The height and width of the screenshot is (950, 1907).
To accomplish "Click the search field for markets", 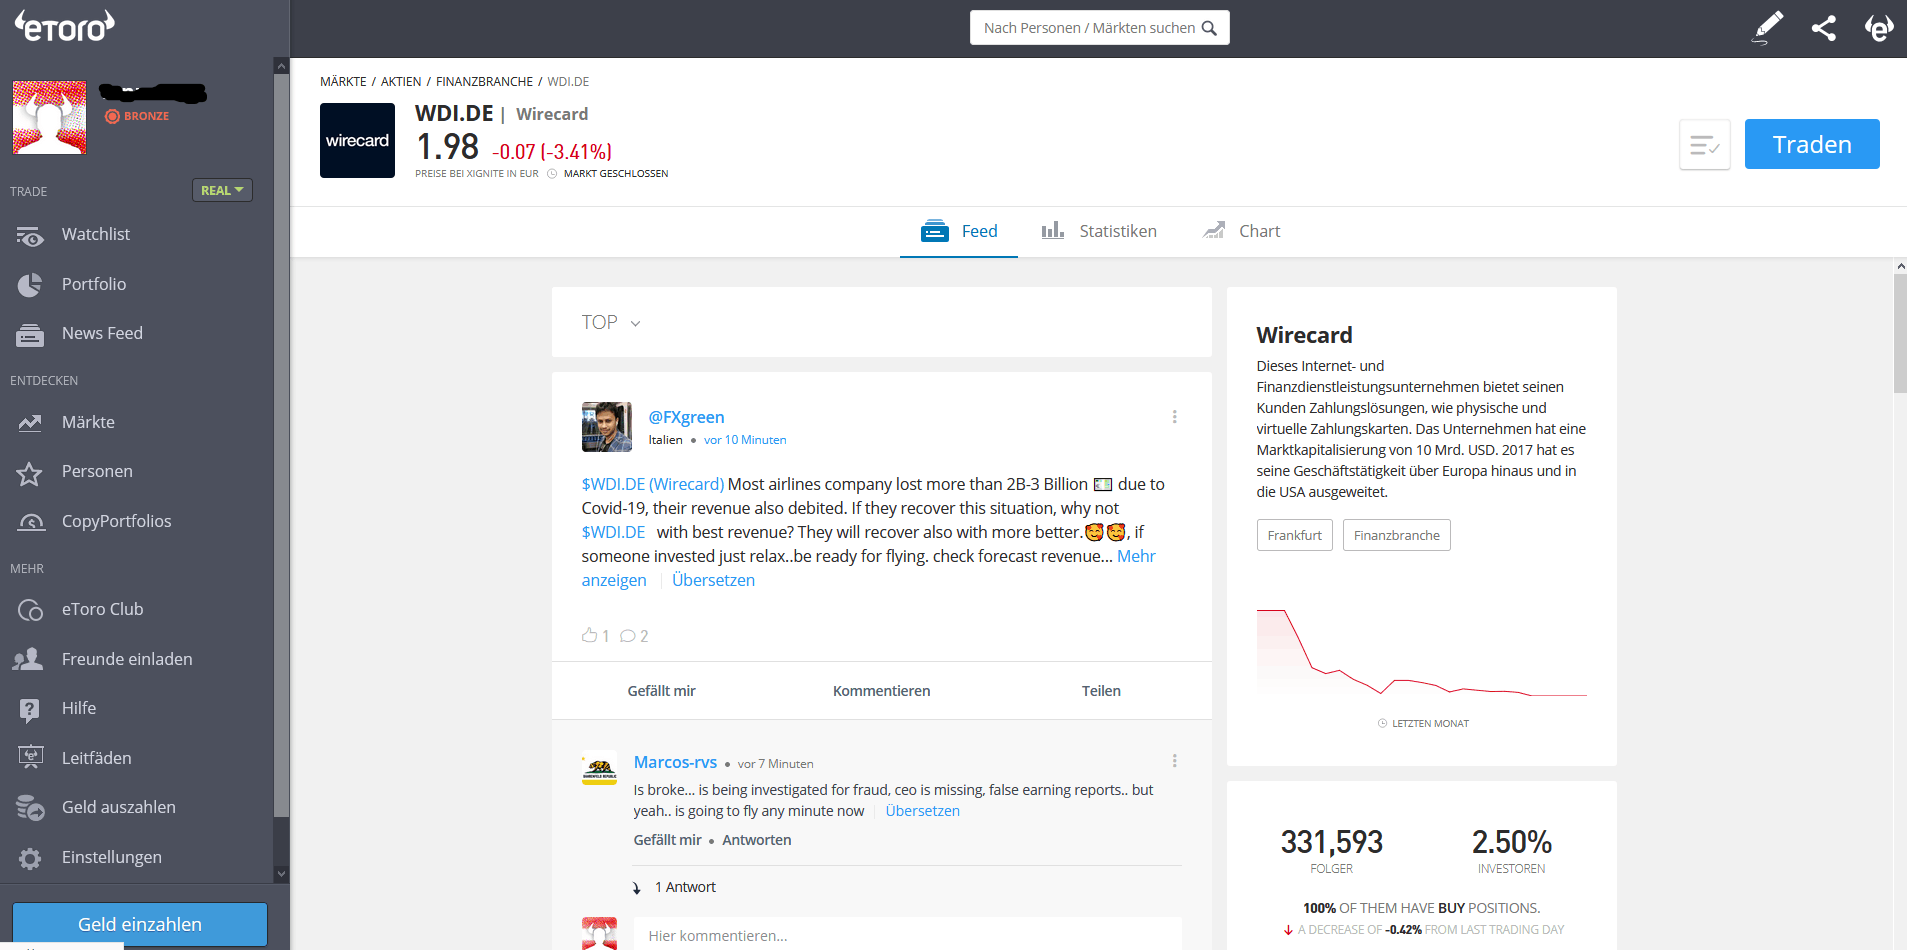I will click(1100, 28).
